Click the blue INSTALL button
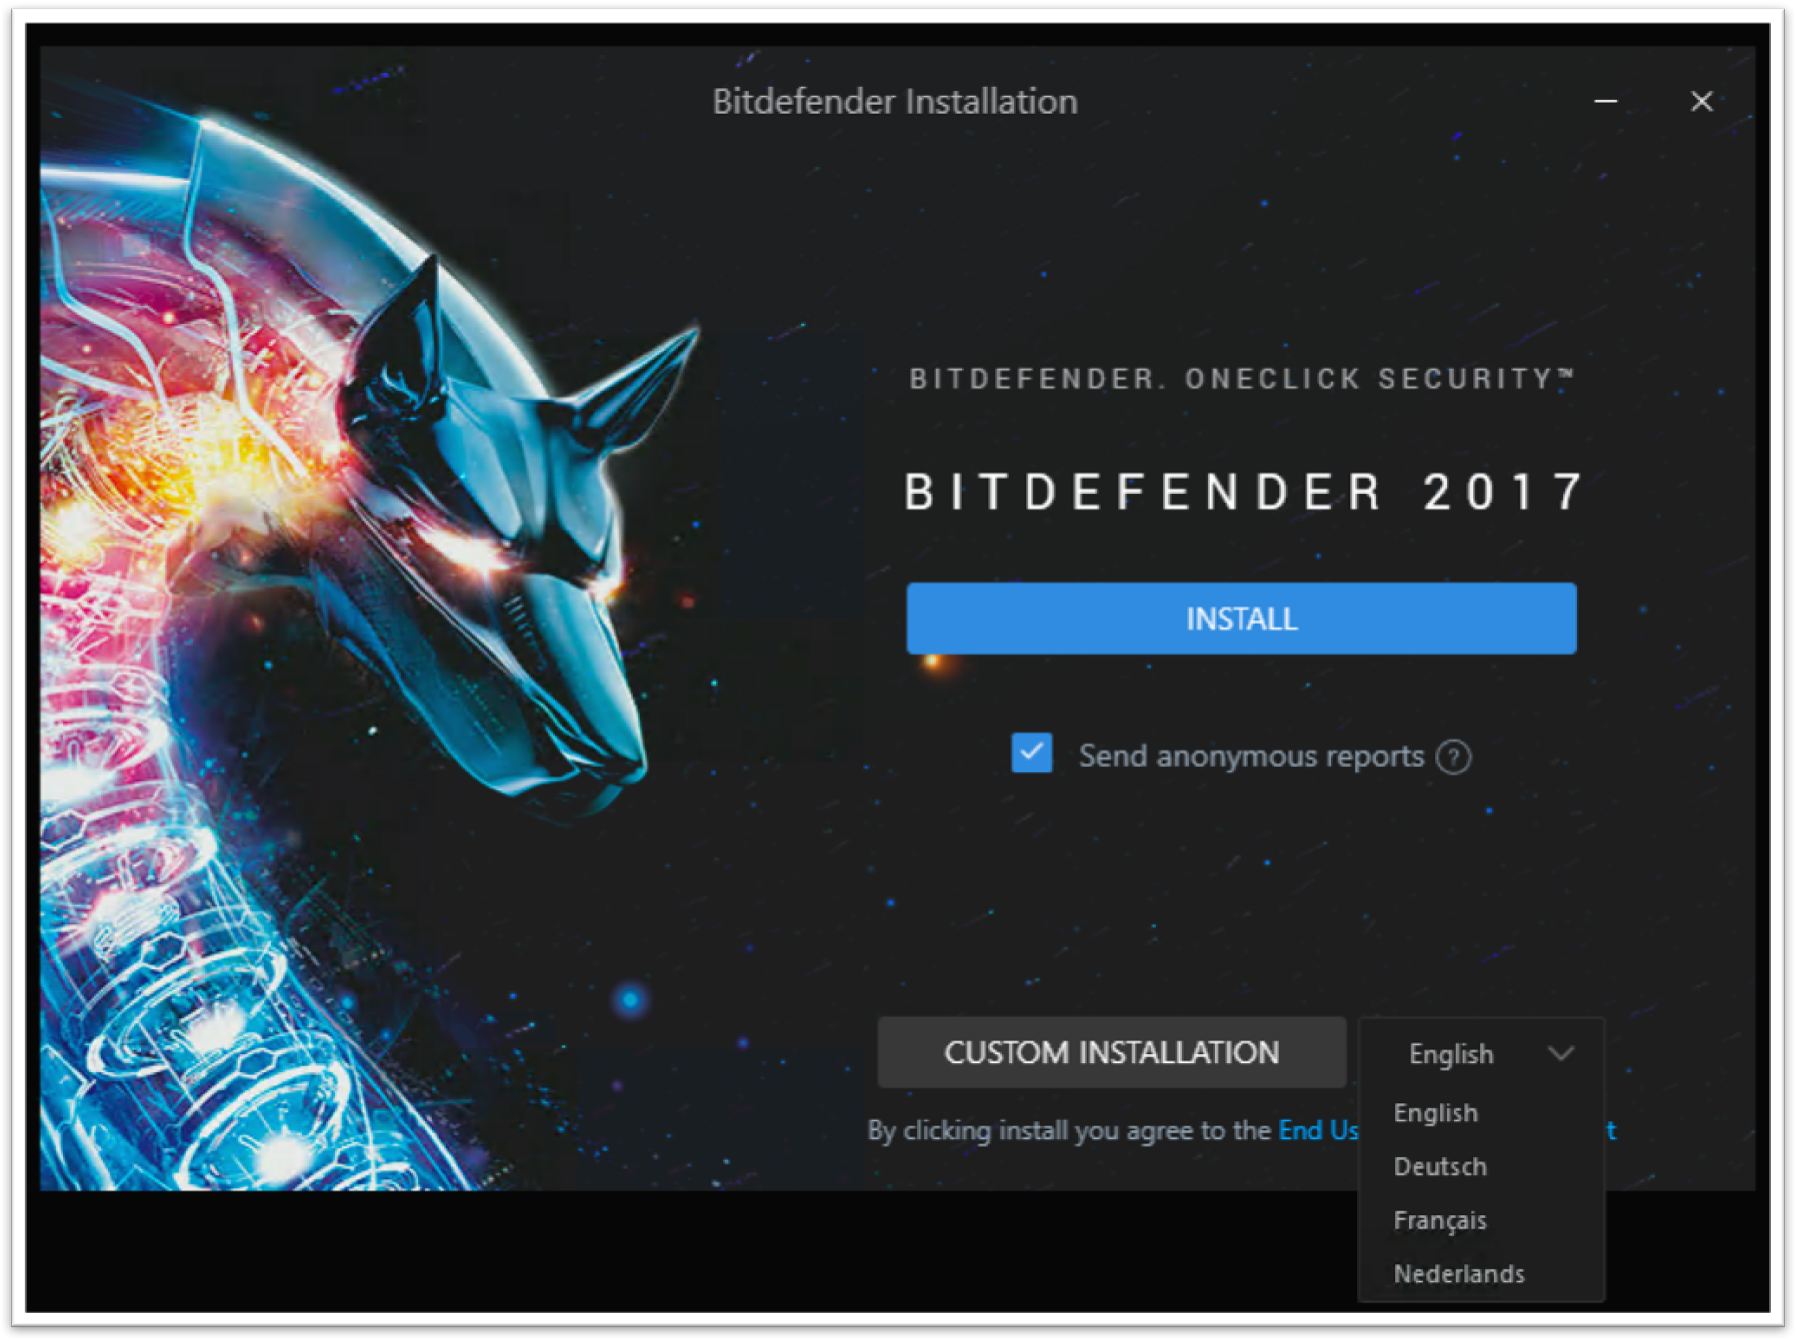The height and width of the screenshot is (1341, 1796). (1240, 618)
